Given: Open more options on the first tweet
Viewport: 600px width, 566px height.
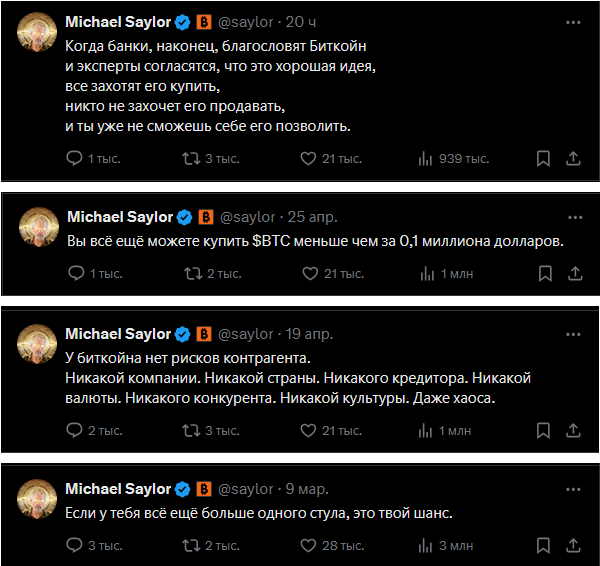Looking at the screenshot, I should (x=572, y=21).
